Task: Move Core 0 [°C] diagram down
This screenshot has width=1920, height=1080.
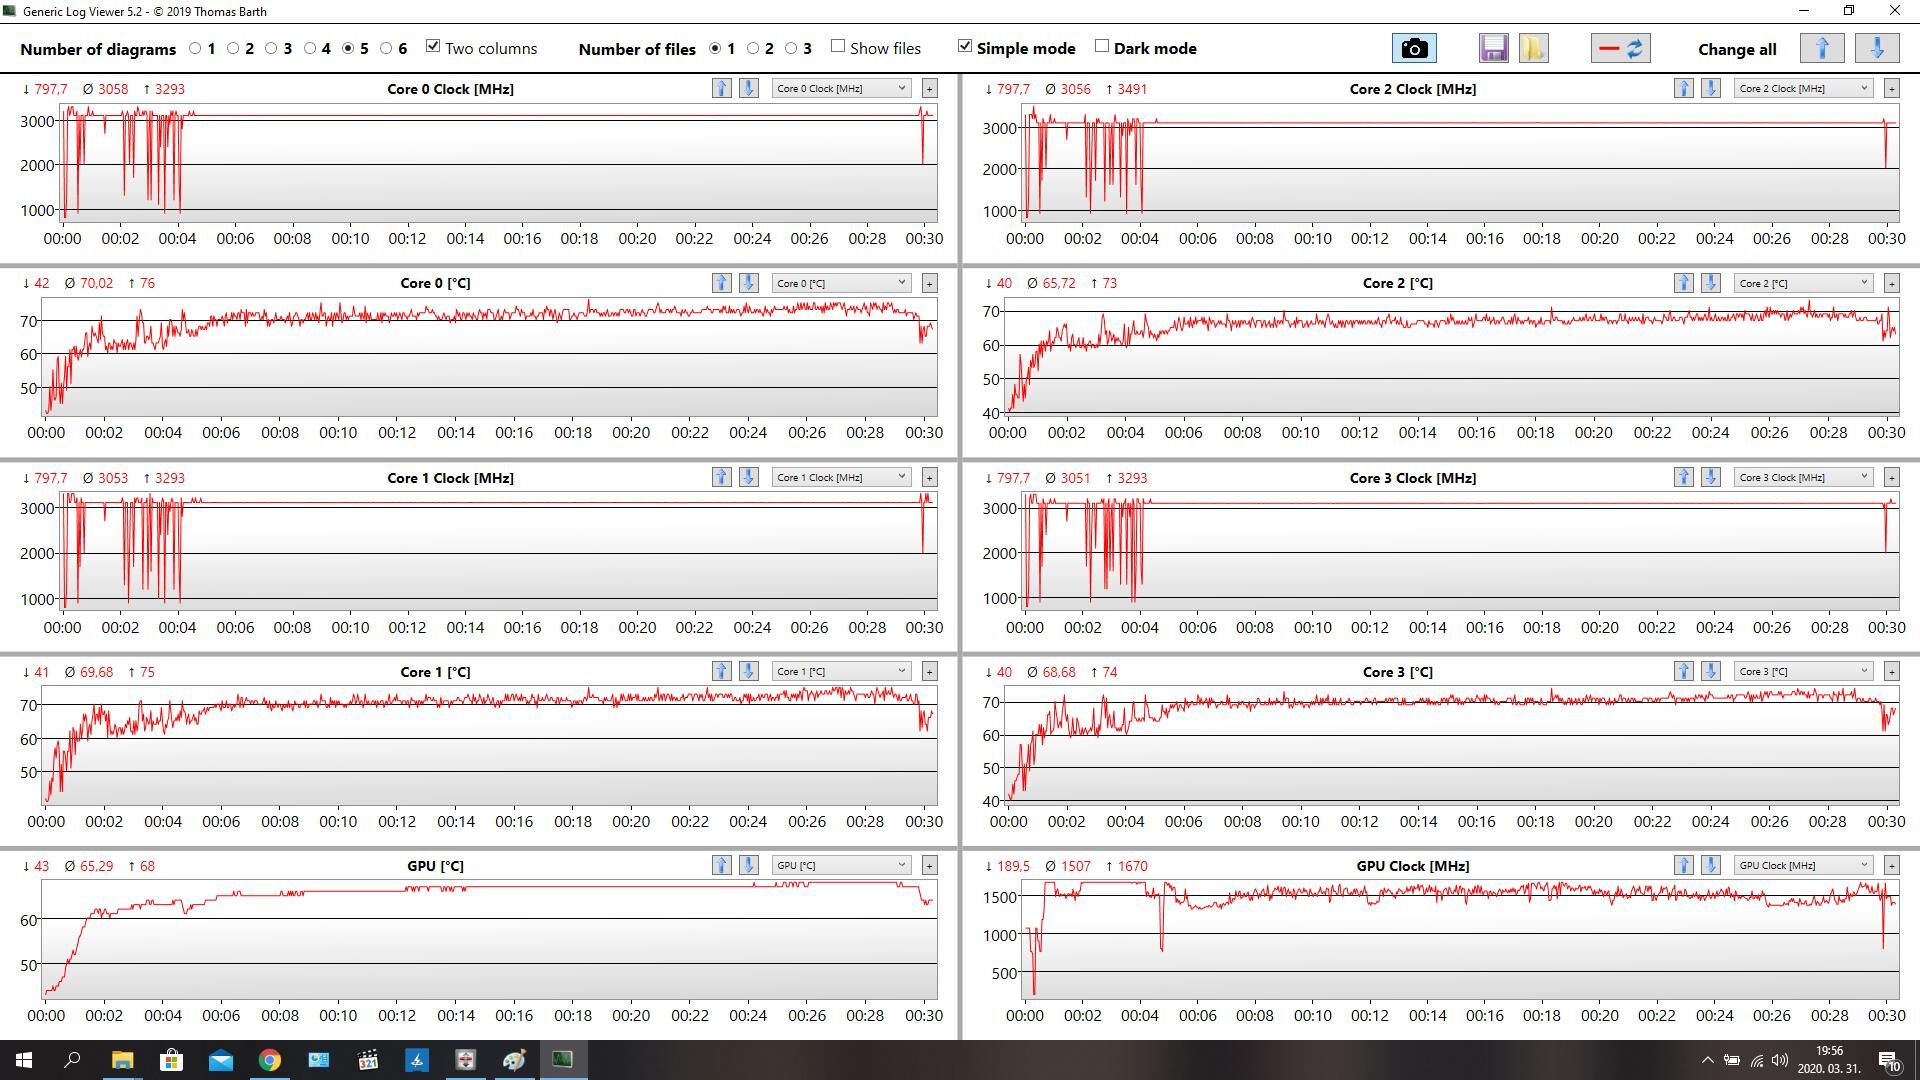Action: coord(748,283)
